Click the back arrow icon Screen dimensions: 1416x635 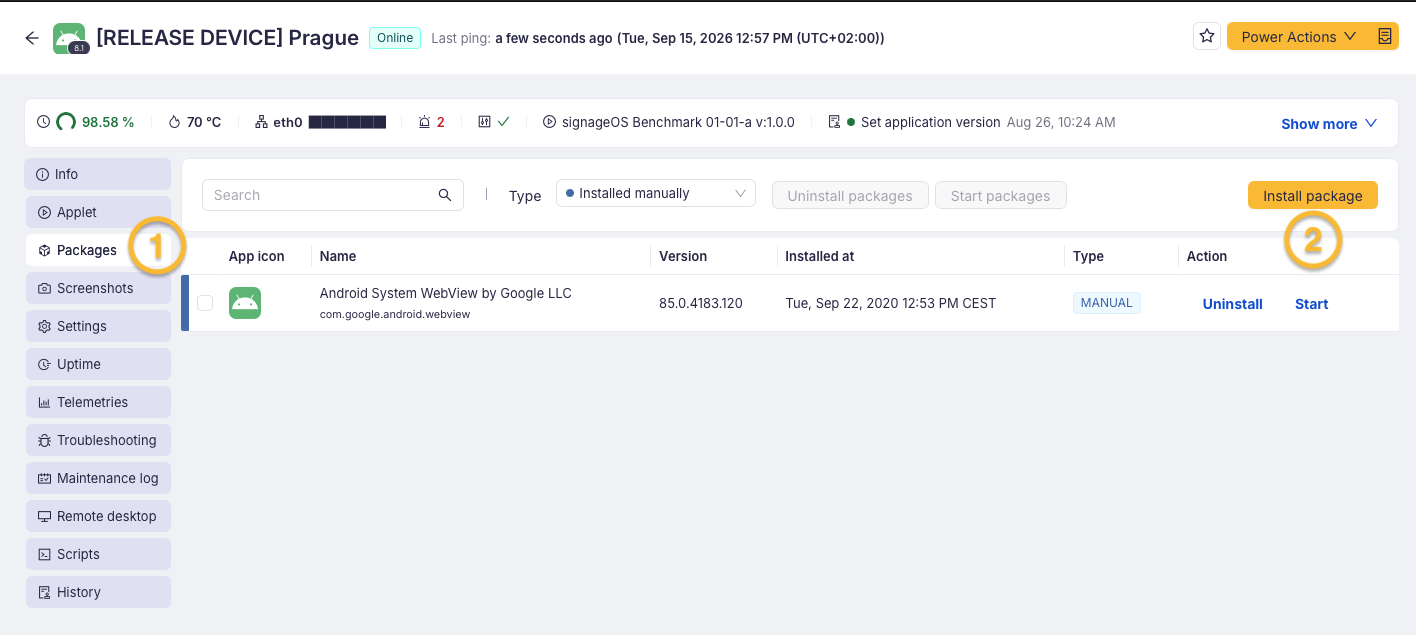(x=32, y=38)
